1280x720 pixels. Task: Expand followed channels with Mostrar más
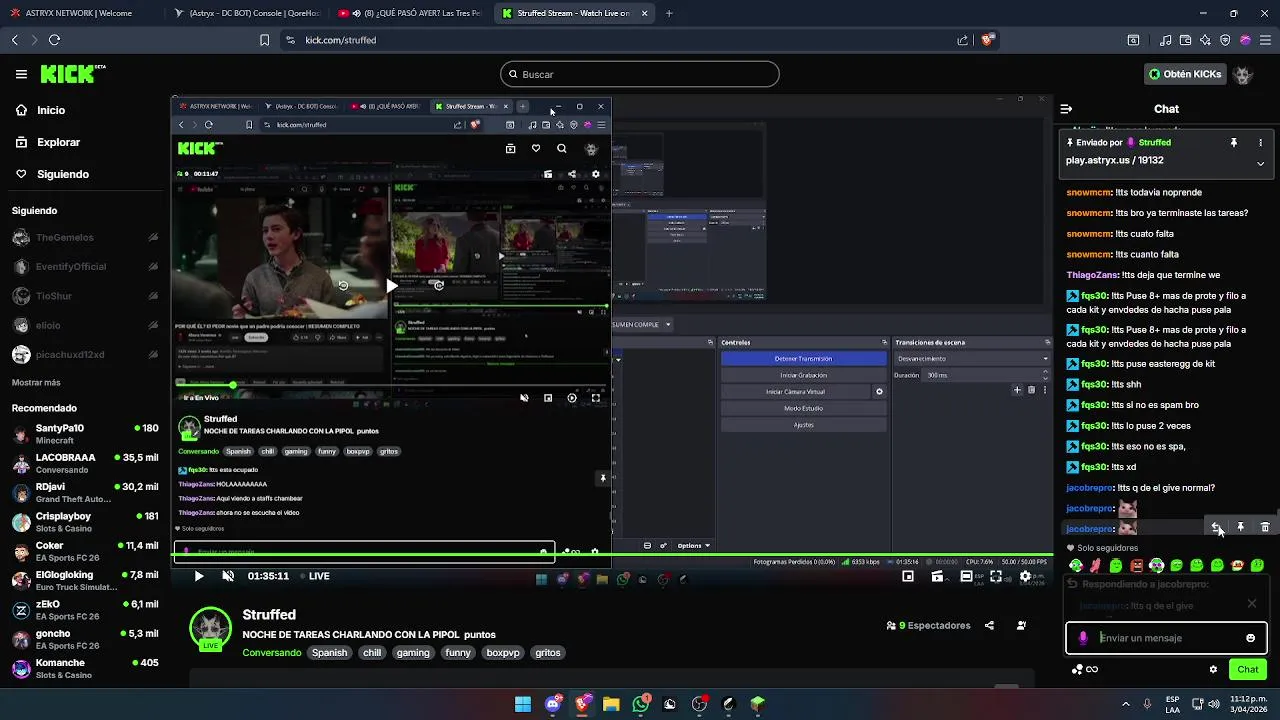coord(36,383)
